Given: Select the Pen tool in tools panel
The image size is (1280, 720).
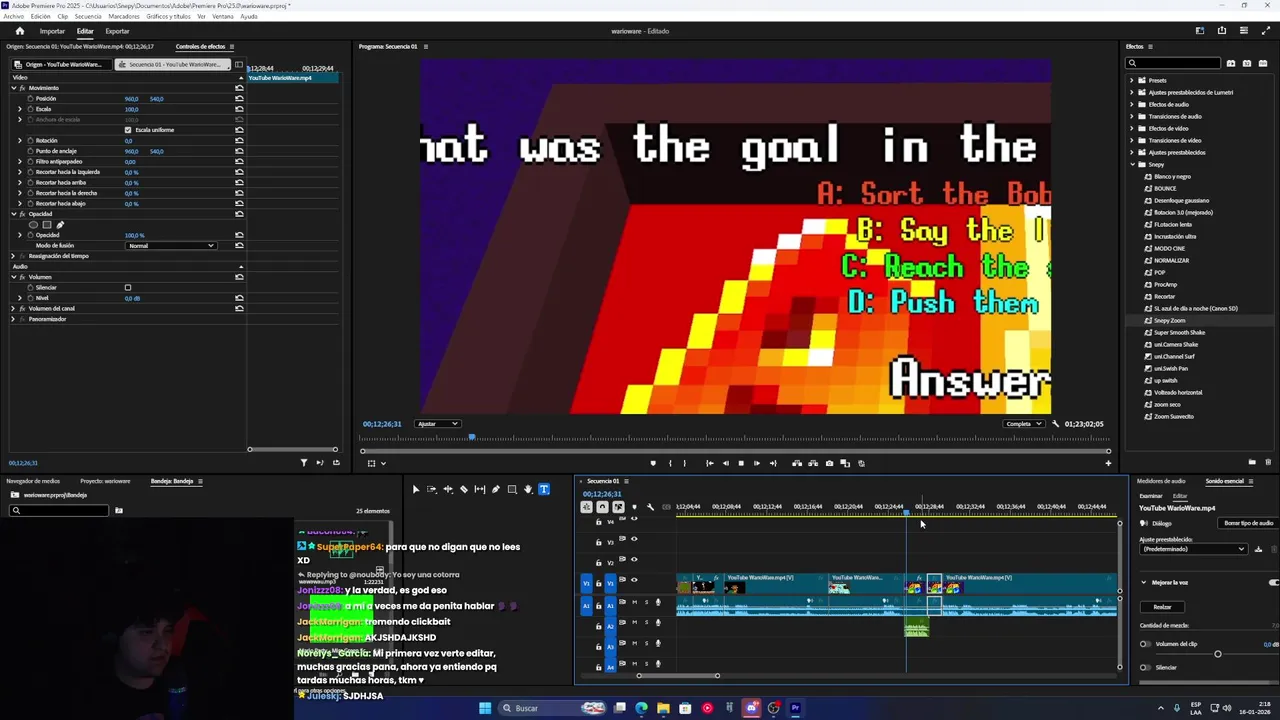Looking at the screenshot, I should coord(496,489).
